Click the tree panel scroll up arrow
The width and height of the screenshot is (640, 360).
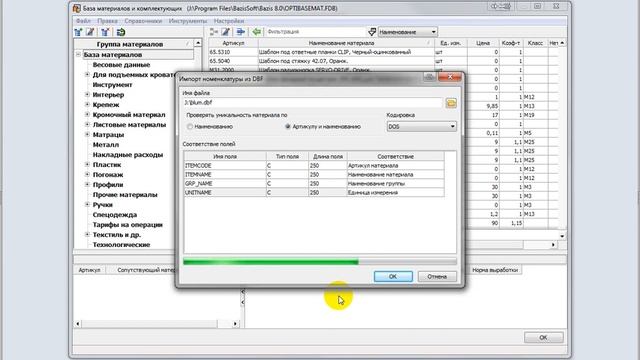pos(198,43)
